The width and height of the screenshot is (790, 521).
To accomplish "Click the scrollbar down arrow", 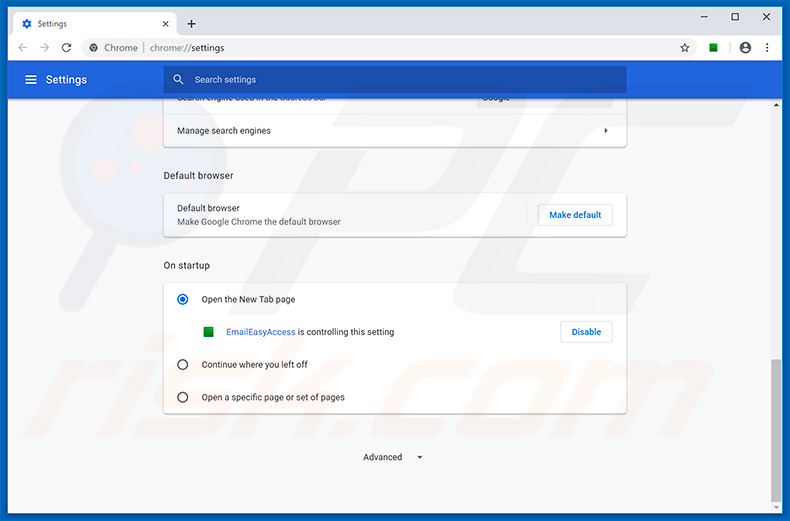I will [x=776, y=507].
